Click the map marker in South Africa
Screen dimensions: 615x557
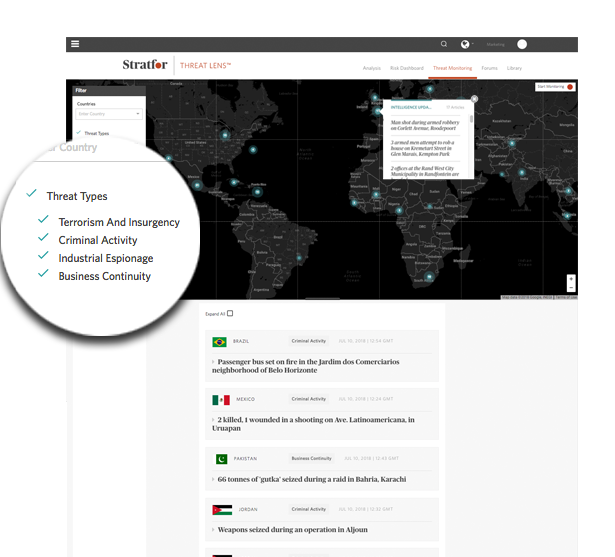point(429,276)
